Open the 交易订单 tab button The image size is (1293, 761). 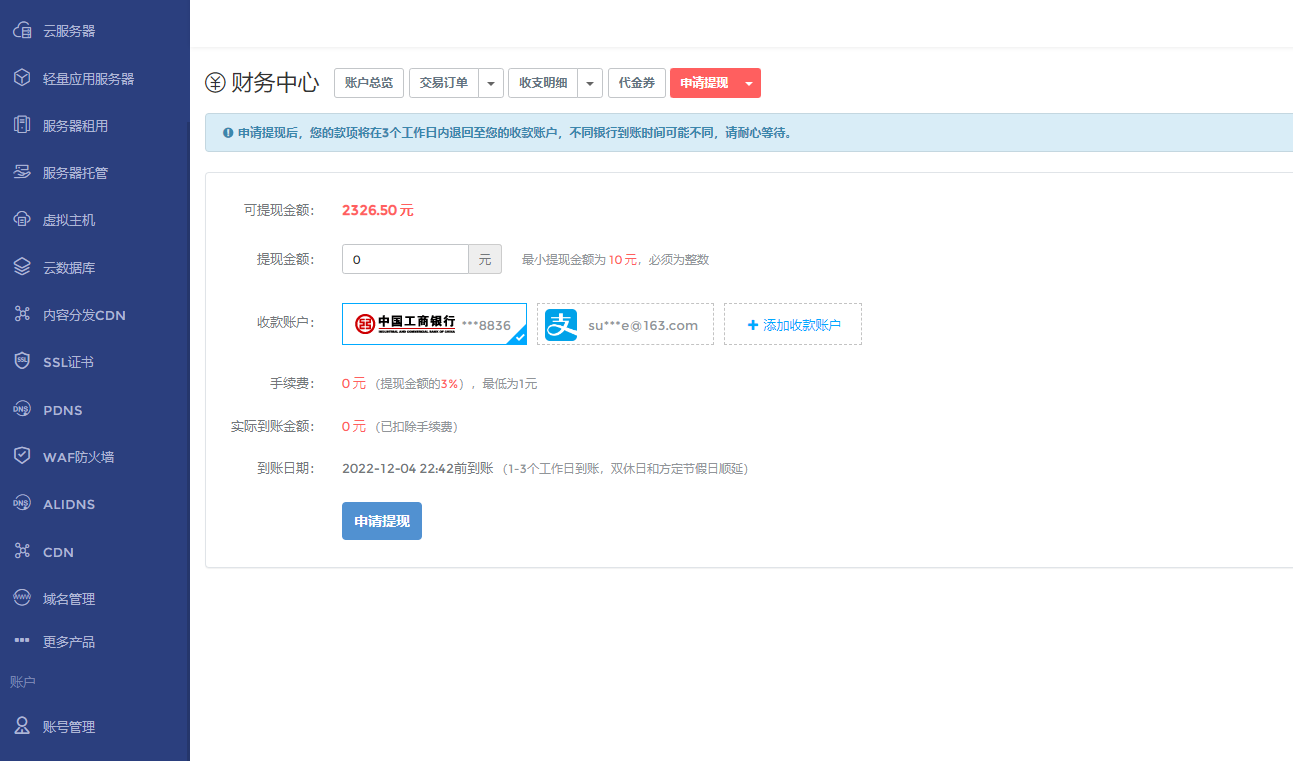(444, 83)
